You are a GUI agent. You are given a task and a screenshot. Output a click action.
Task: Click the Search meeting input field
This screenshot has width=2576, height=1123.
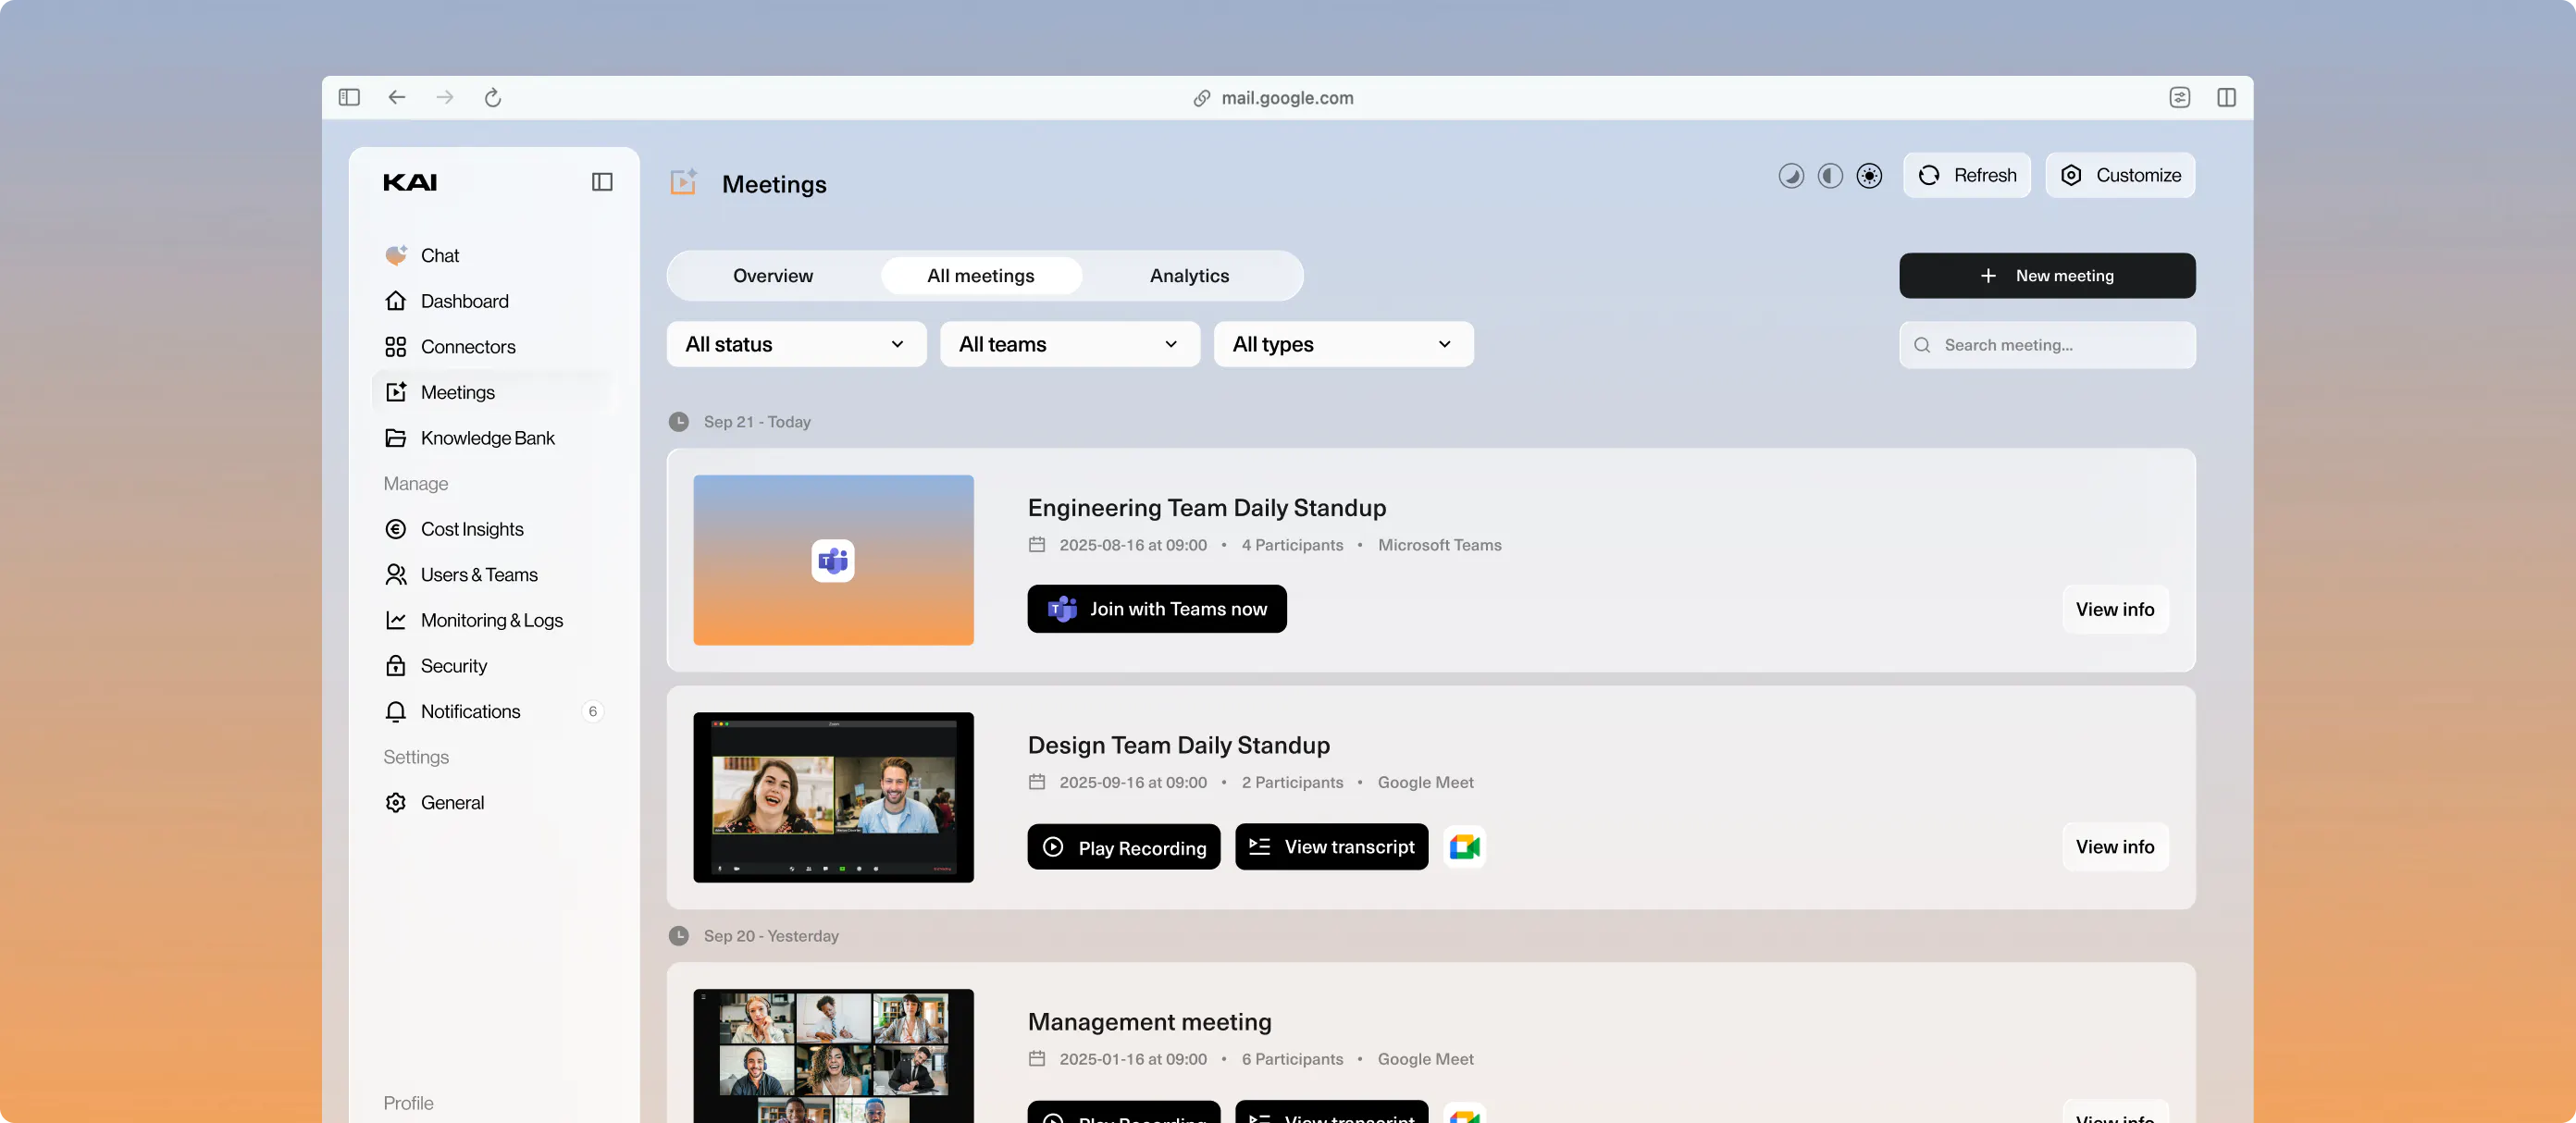2046,345
